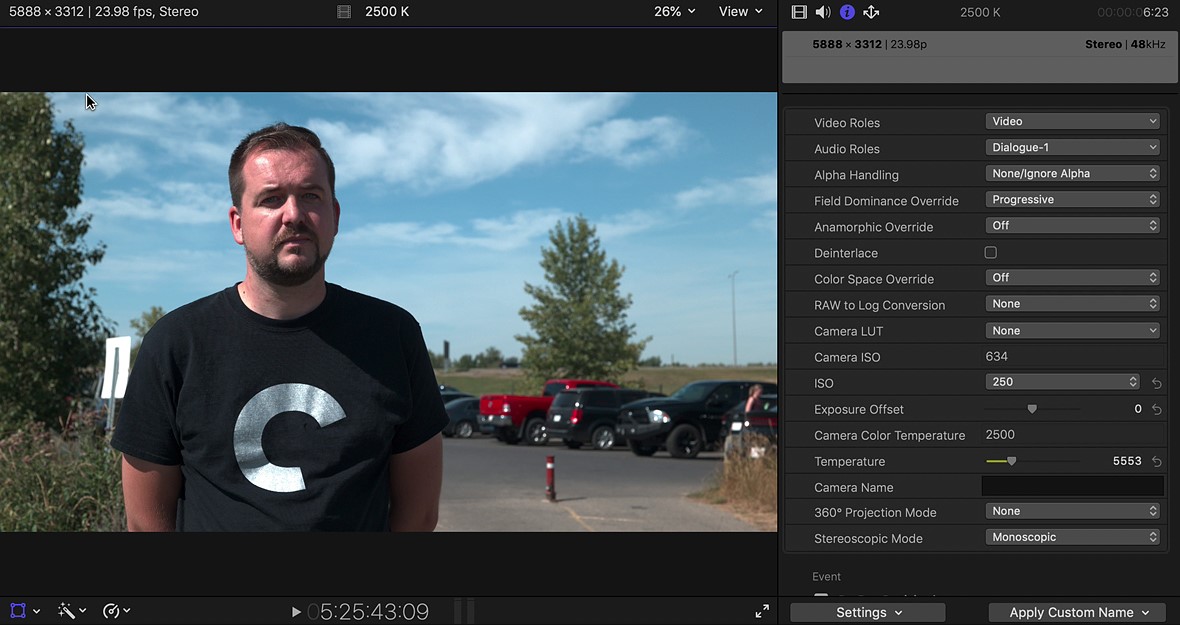Select the Info inspector icon
This screenshot has height=625, width=1180.
pyautogui.click(x=847, y=12)
